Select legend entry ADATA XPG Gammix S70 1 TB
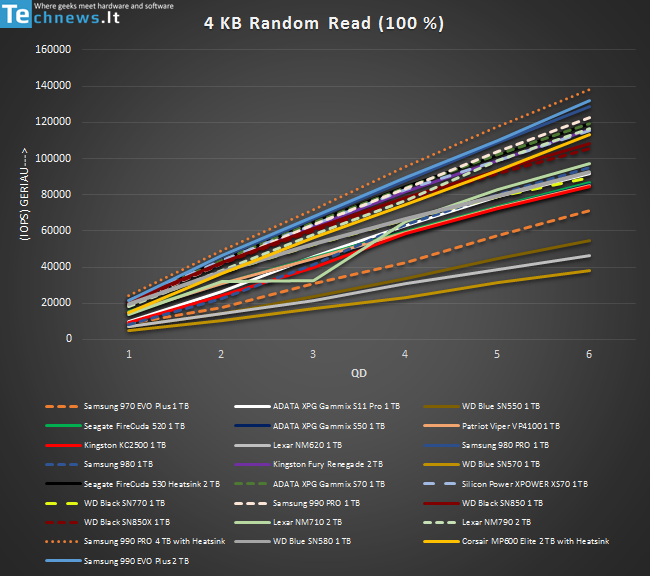Viewport: 650px width, 576px height. (310, 484)
